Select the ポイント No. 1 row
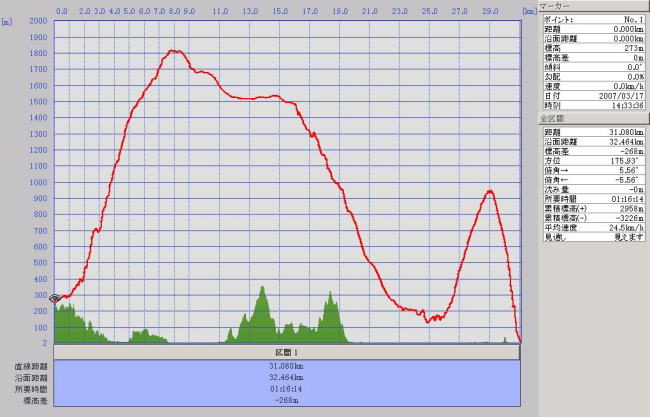 593,19
